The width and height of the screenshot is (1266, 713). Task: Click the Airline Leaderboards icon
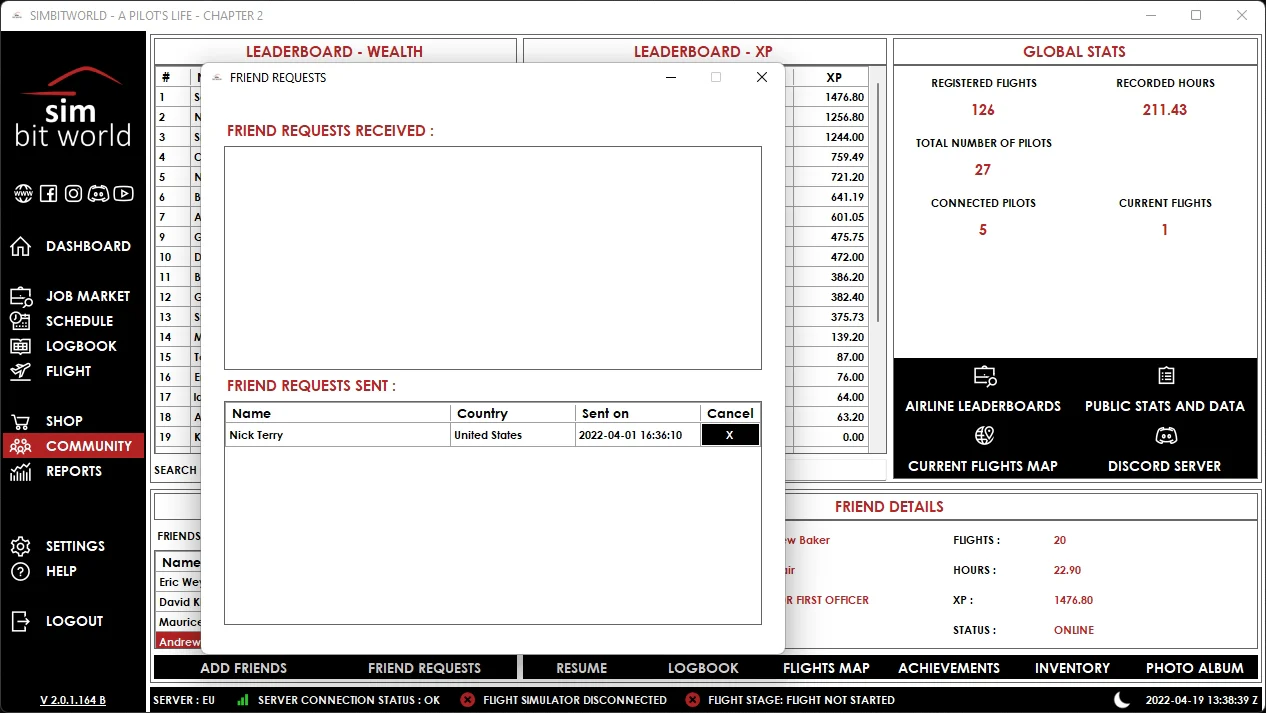984,376
